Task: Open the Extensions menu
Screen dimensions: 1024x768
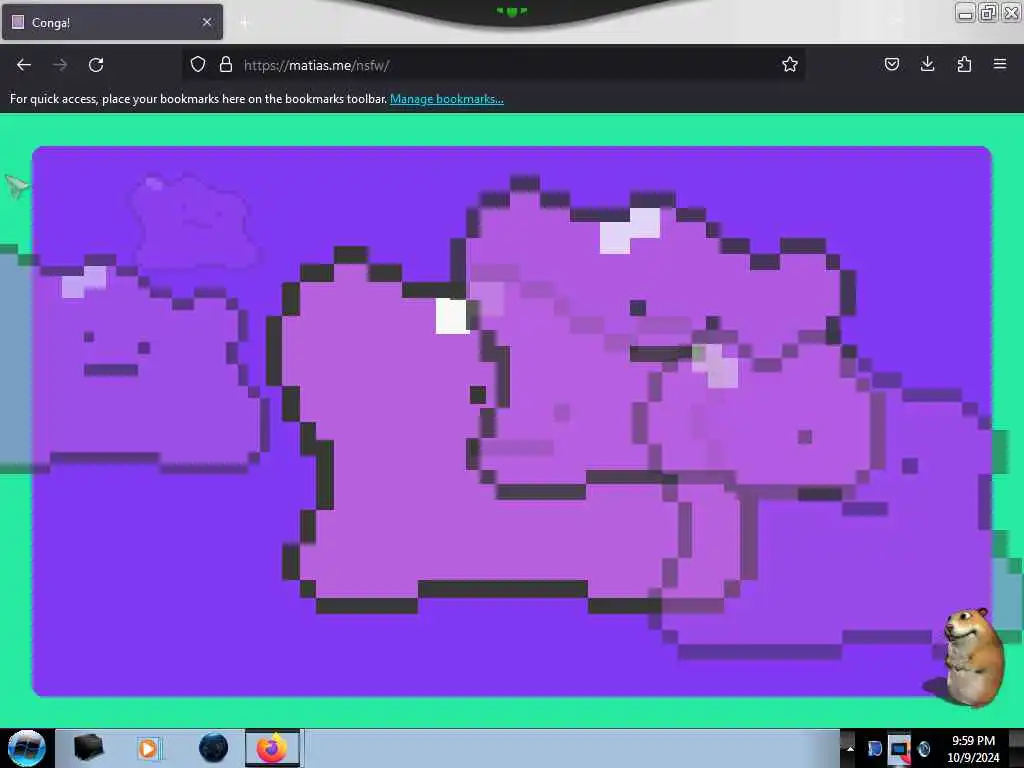Action: pos(964,64)
